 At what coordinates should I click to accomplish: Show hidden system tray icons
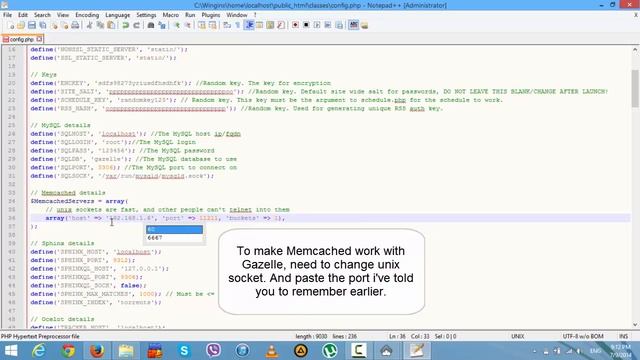534,351
